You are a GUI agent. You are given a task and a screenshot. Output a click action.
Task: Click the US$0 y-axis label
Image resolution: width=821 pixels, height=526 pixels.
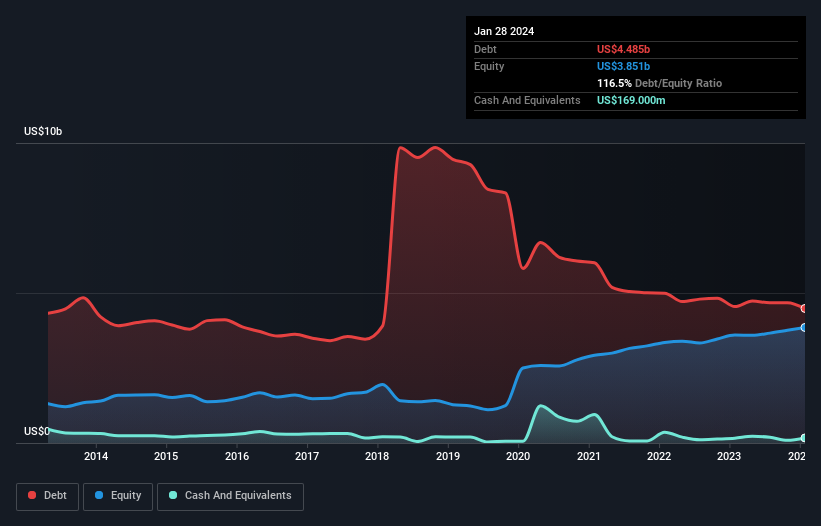coord(37,431)
